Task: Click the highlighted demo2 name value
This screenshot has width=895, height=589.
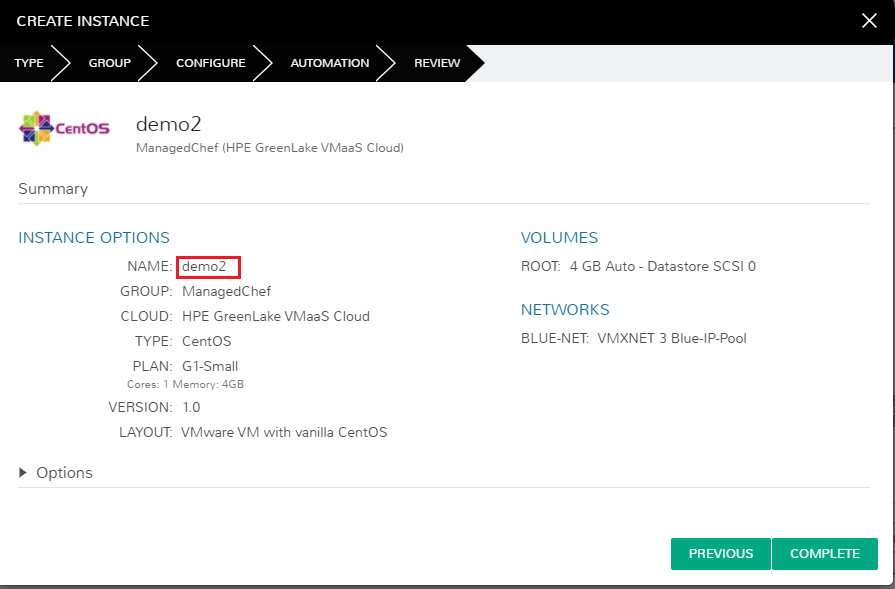Action: (204, 267)
